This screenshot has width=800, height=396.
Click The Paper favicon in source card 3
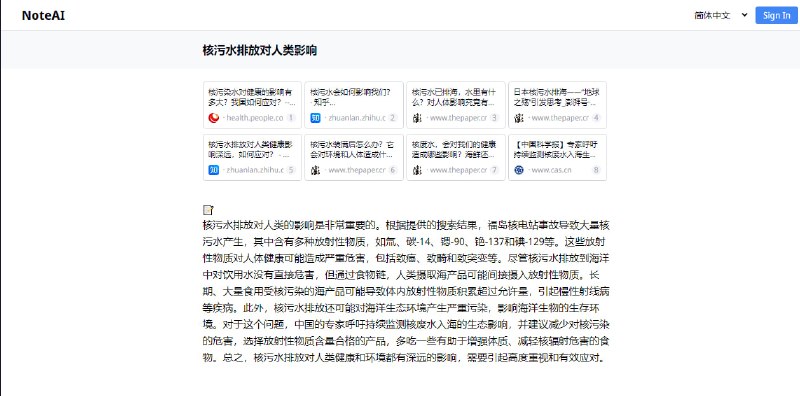[417, 118]
